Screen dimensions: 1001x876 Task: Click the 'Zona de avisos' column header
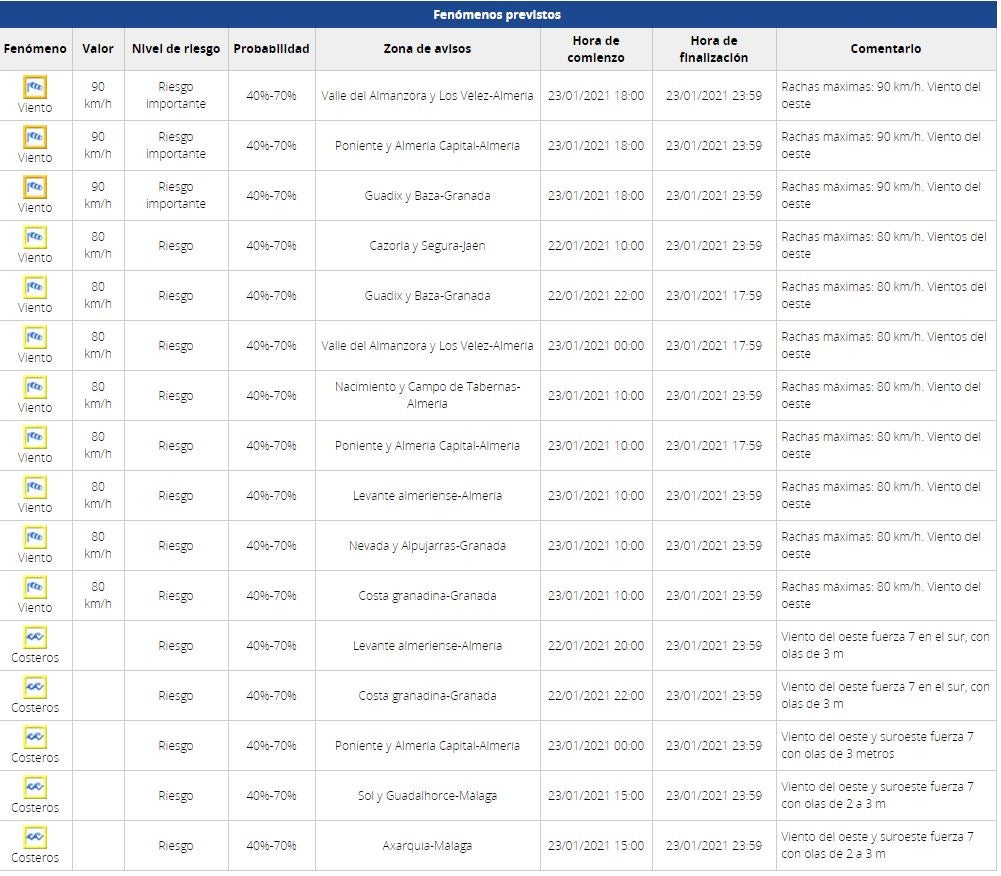[427, 49]
